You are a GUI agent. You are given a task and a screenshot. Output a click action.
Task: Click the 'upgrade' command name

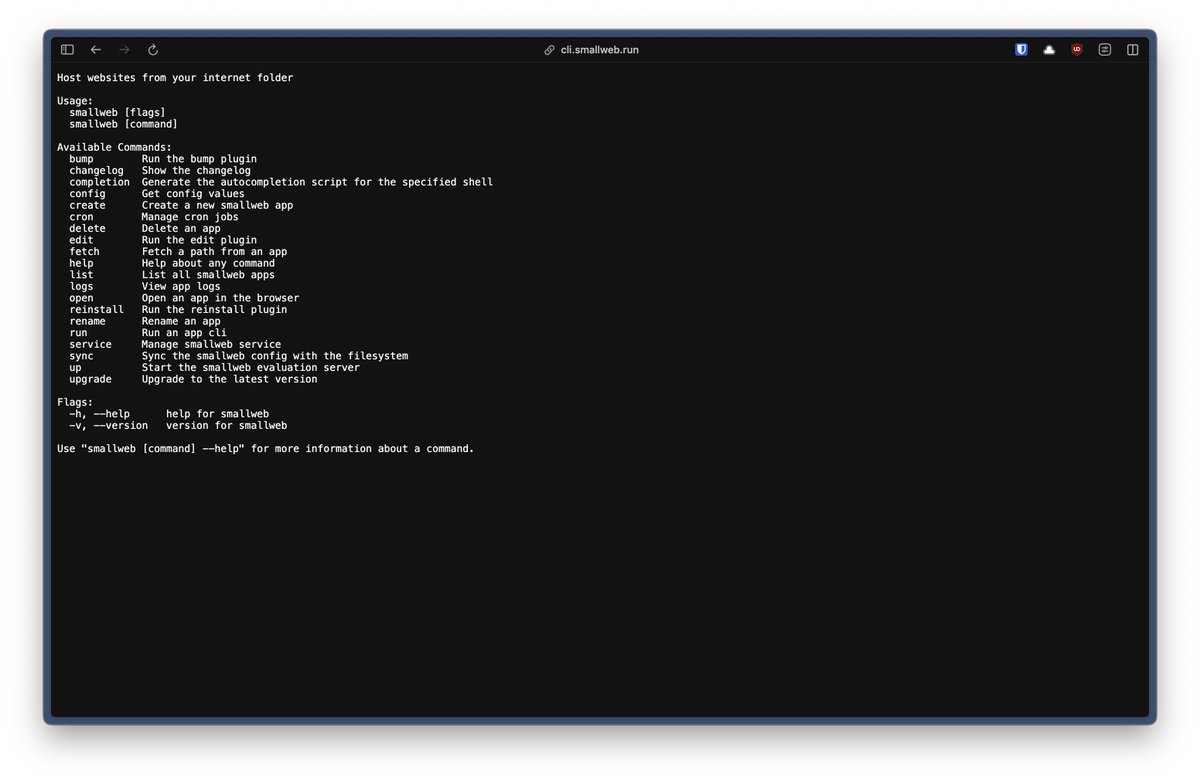[90, 379]
